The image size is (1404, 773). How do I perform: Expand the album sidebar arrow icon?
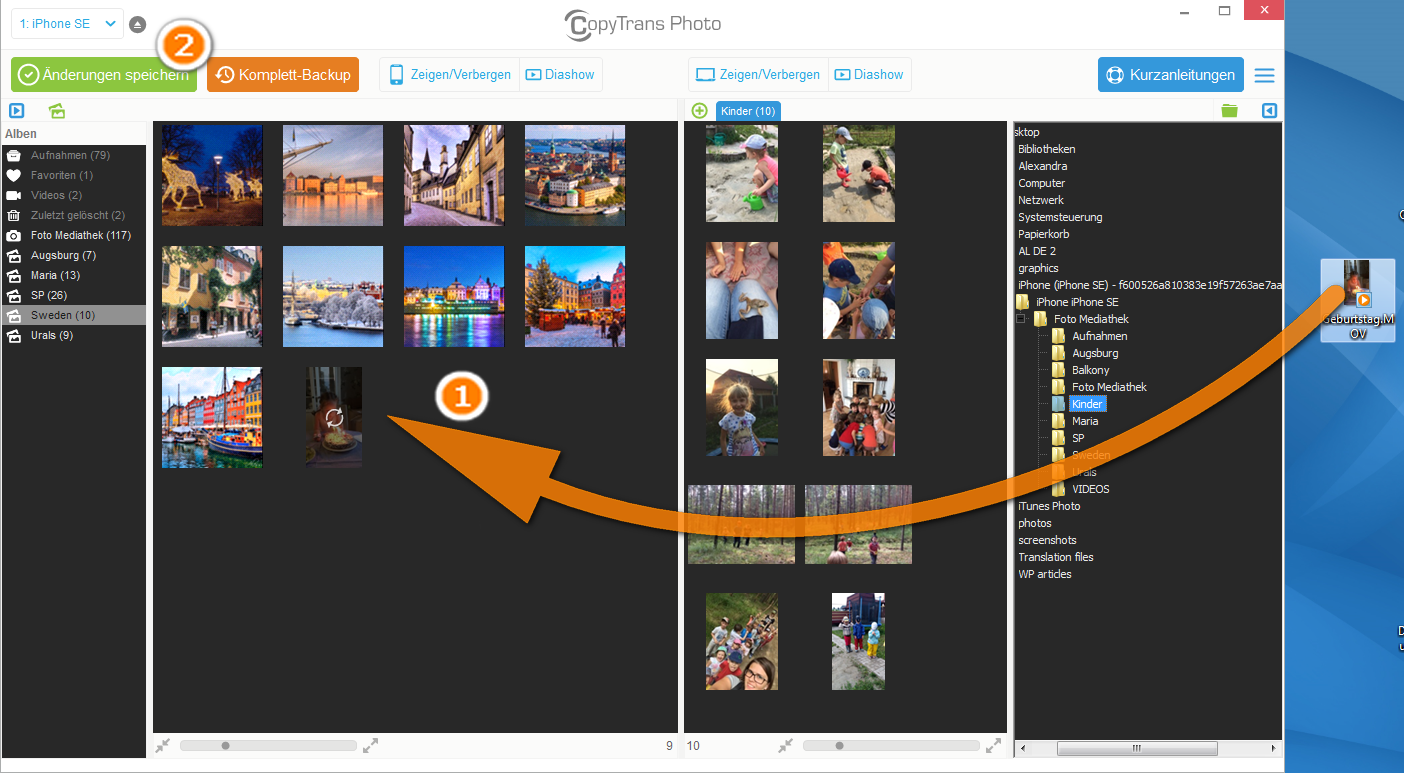17,111
